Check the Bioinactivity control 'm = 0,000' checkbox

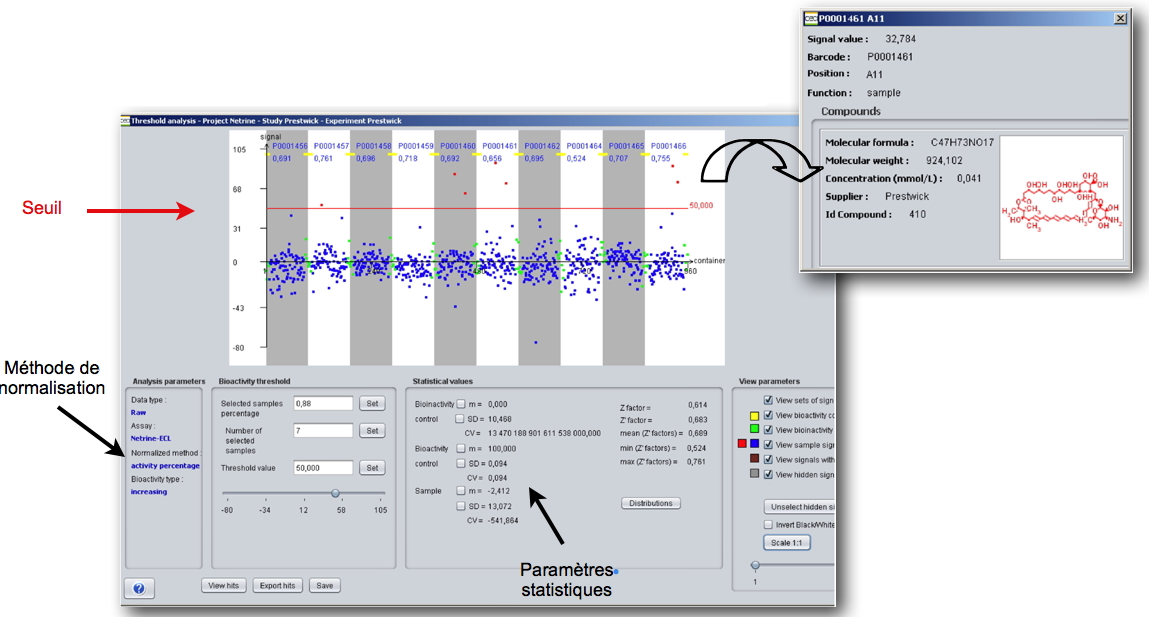pos(461,404)
